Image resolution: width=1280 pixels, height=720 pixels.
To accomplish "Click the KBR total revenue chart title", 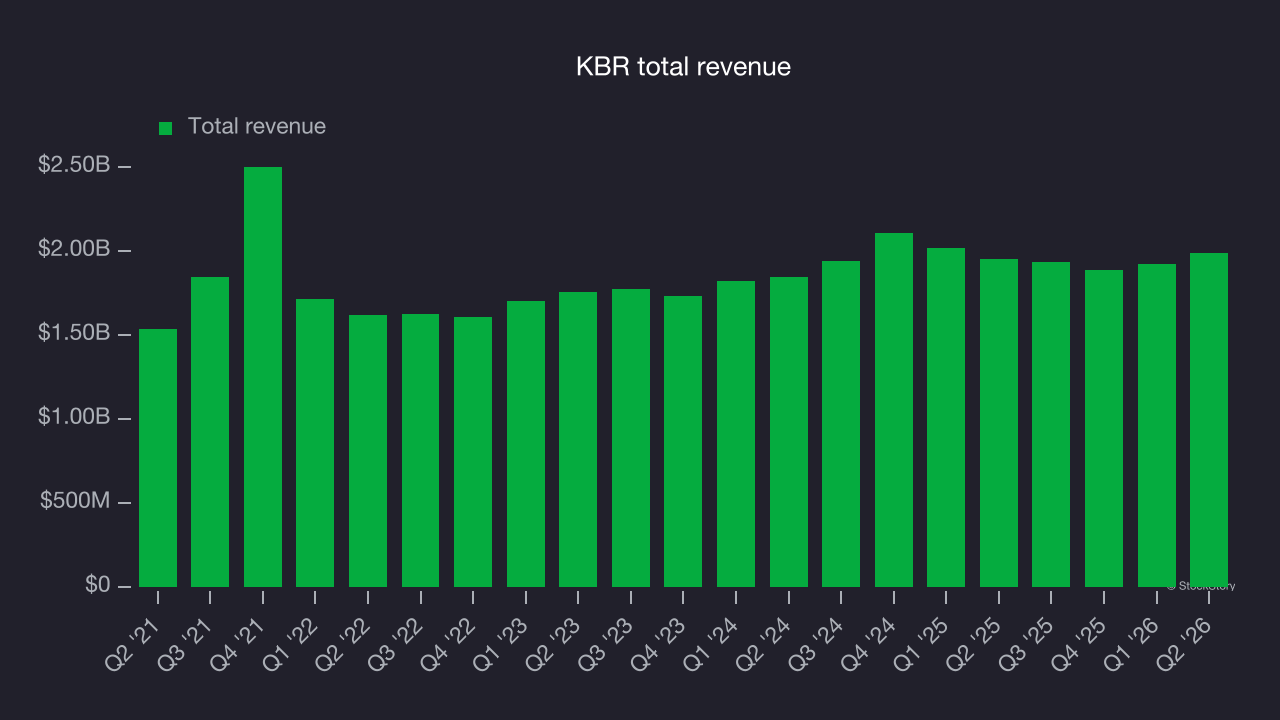I will 684,67.
